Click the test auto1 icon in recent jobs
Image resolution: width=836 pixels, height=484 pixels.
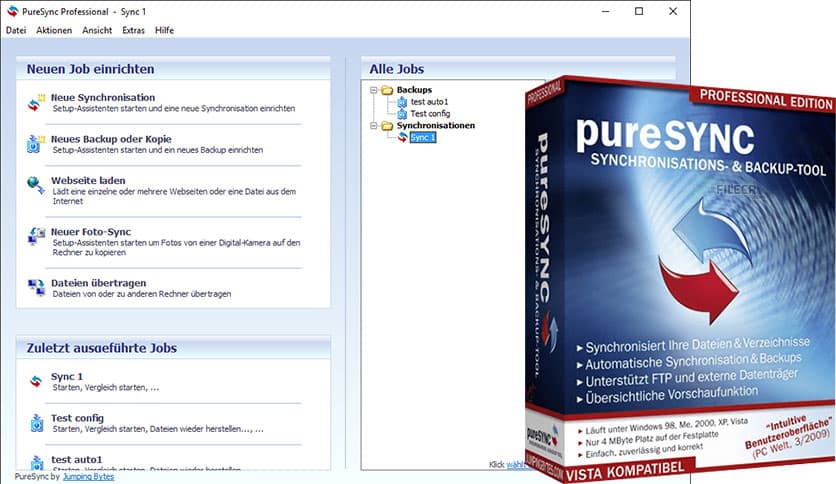tap(36, 463)
